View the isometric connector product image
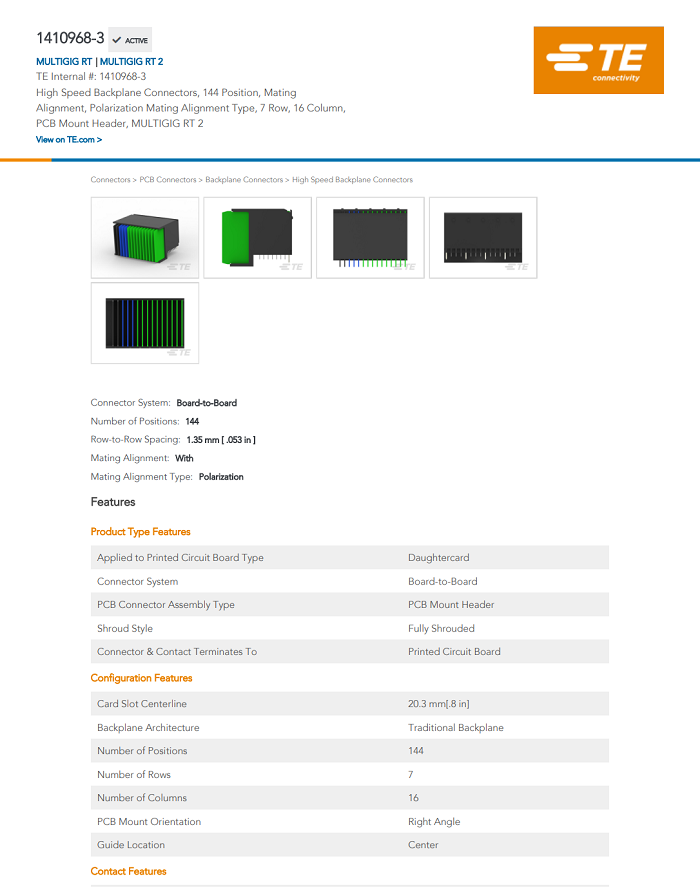Image resolution: width=700 pixels, height=890 pixels. coord(145,238)
